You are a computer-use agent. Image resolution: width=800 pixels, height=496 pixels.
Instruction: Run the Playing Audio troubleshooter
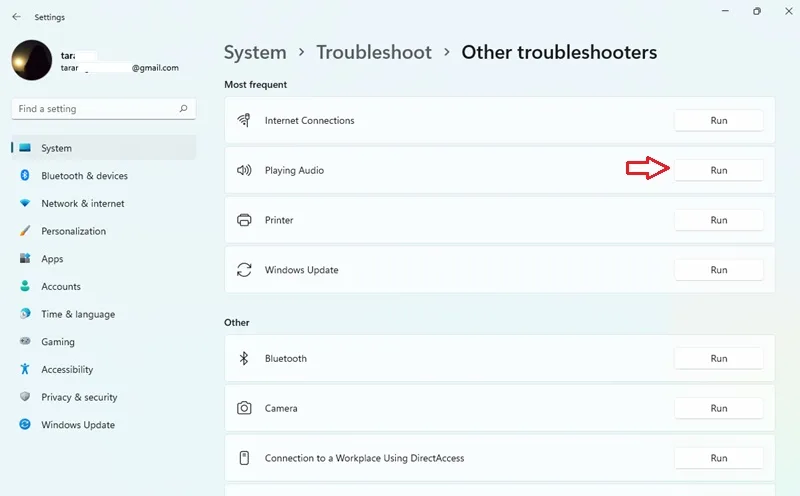pyautogui.click(x=718, y=170)
